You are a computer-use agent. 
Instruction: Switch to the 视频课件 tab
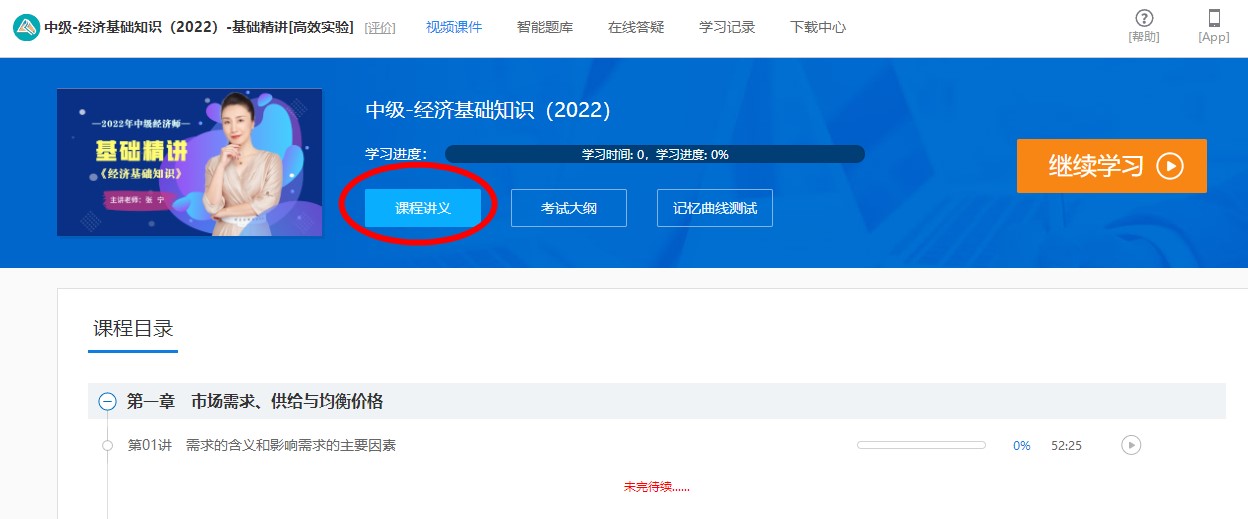[454, 27]
